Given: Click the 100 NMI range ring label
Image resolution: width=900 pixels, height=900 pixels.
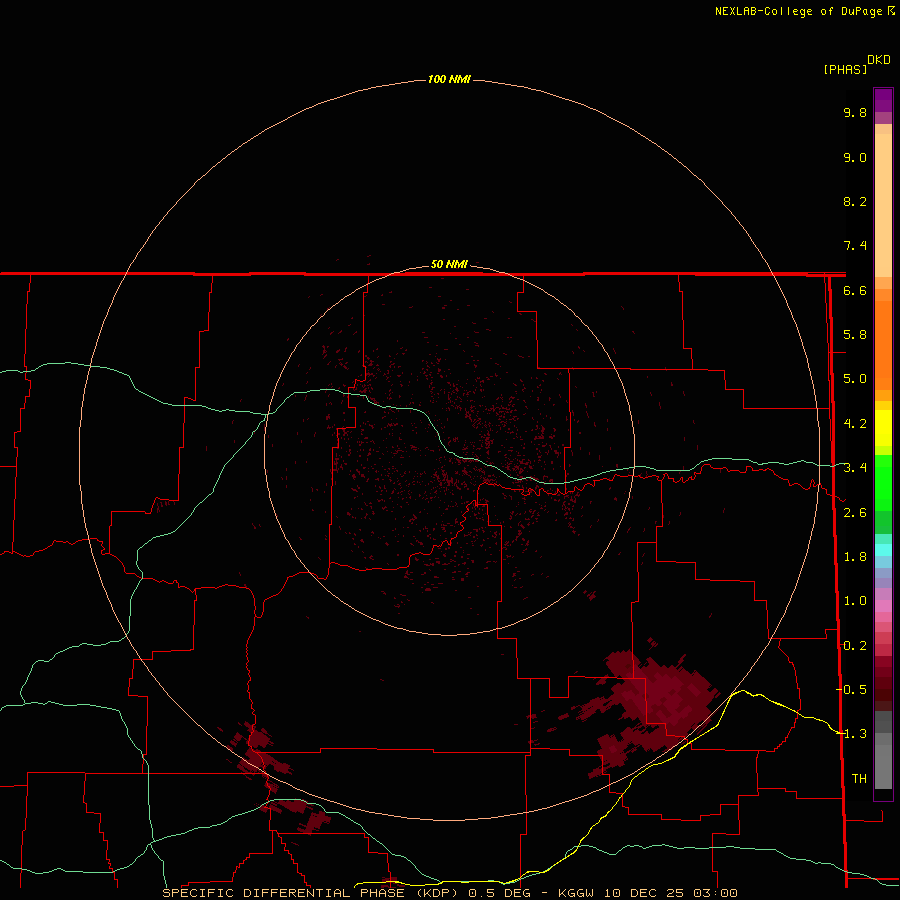Looking at the screenshot, I should (449, 79).
